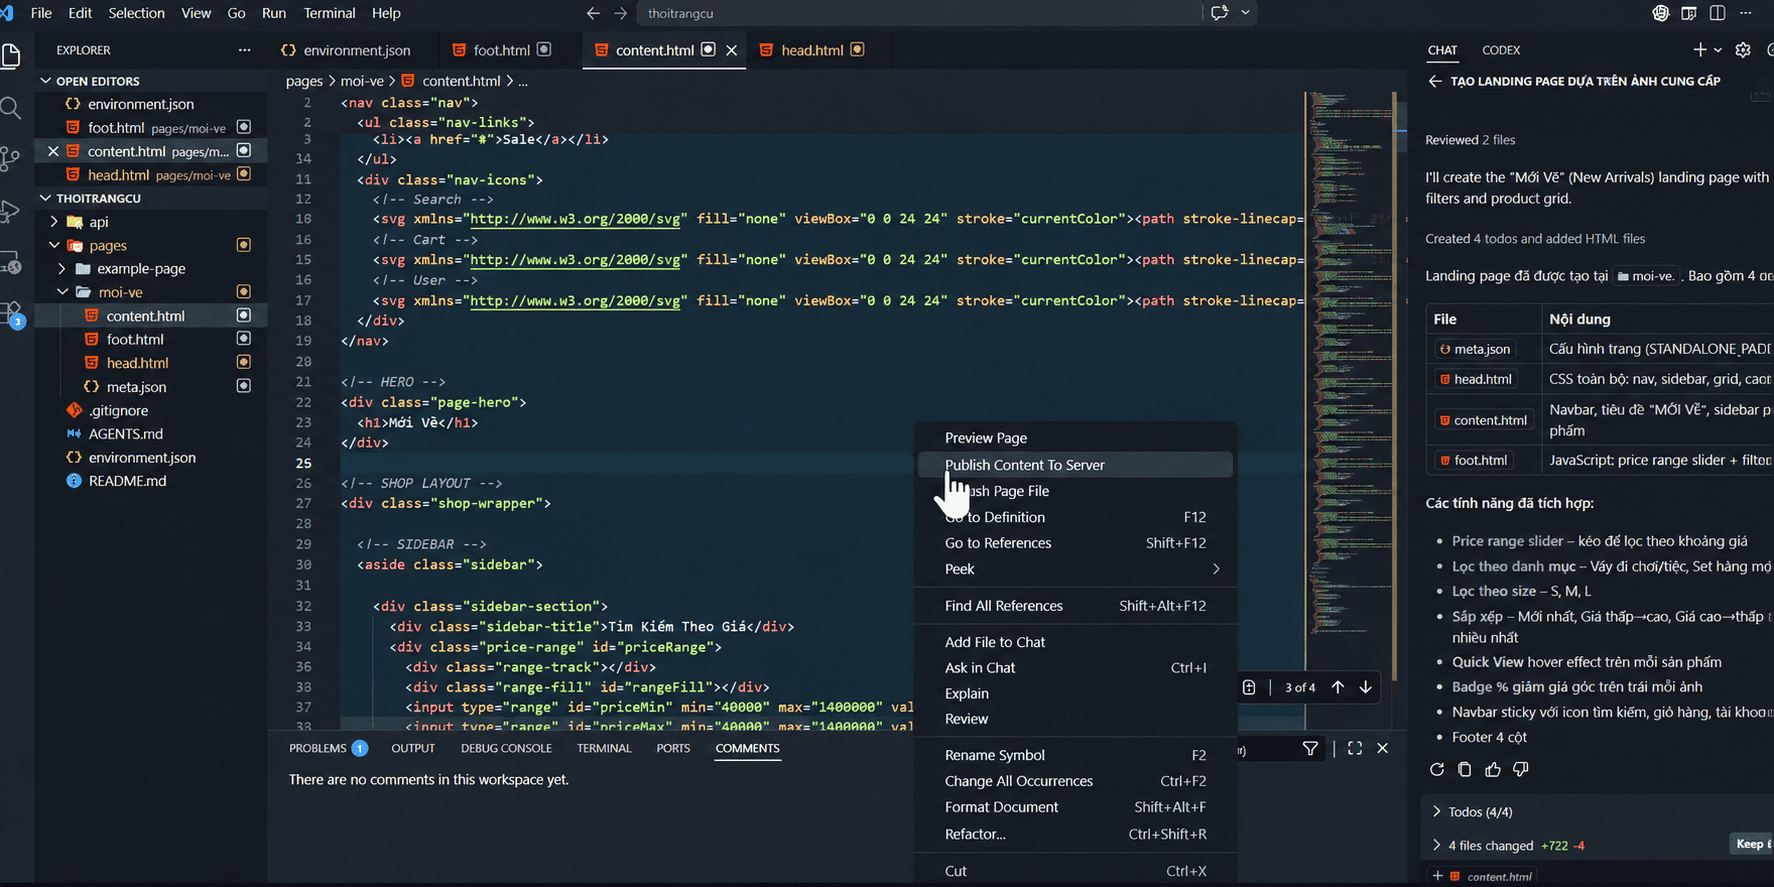Open the Search view in the activity bar
This screenshot has width=1774, height=887.
[x=11, y=108]
